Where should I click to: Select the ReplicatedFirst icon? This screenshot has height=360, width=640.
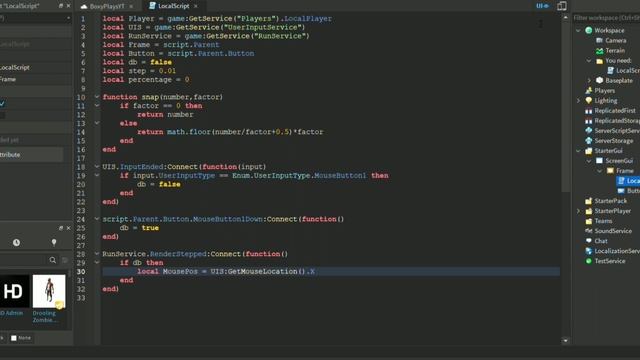pyautogui.click(x=589, y=111)
